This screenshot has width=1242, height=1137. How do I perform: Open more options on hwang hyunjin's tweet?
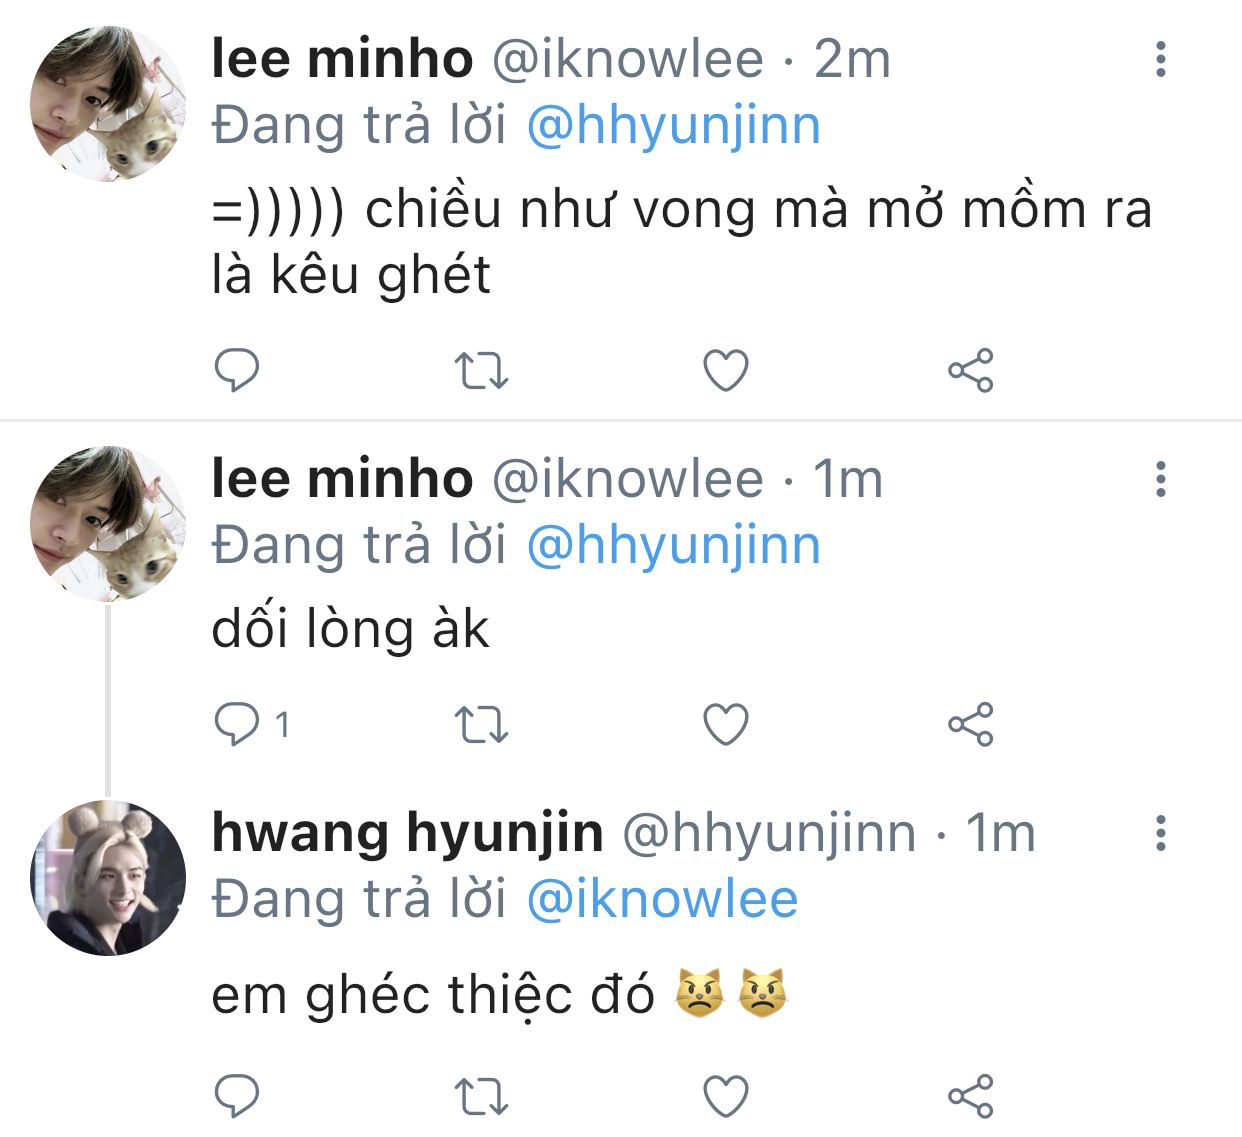[1160, 833]
